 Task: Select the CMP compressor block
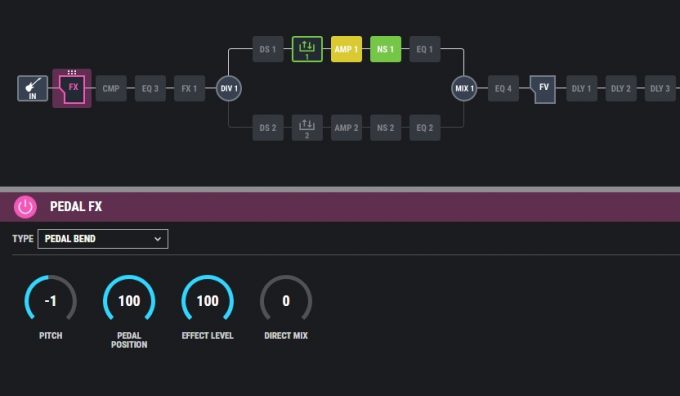tap(111, 88)
